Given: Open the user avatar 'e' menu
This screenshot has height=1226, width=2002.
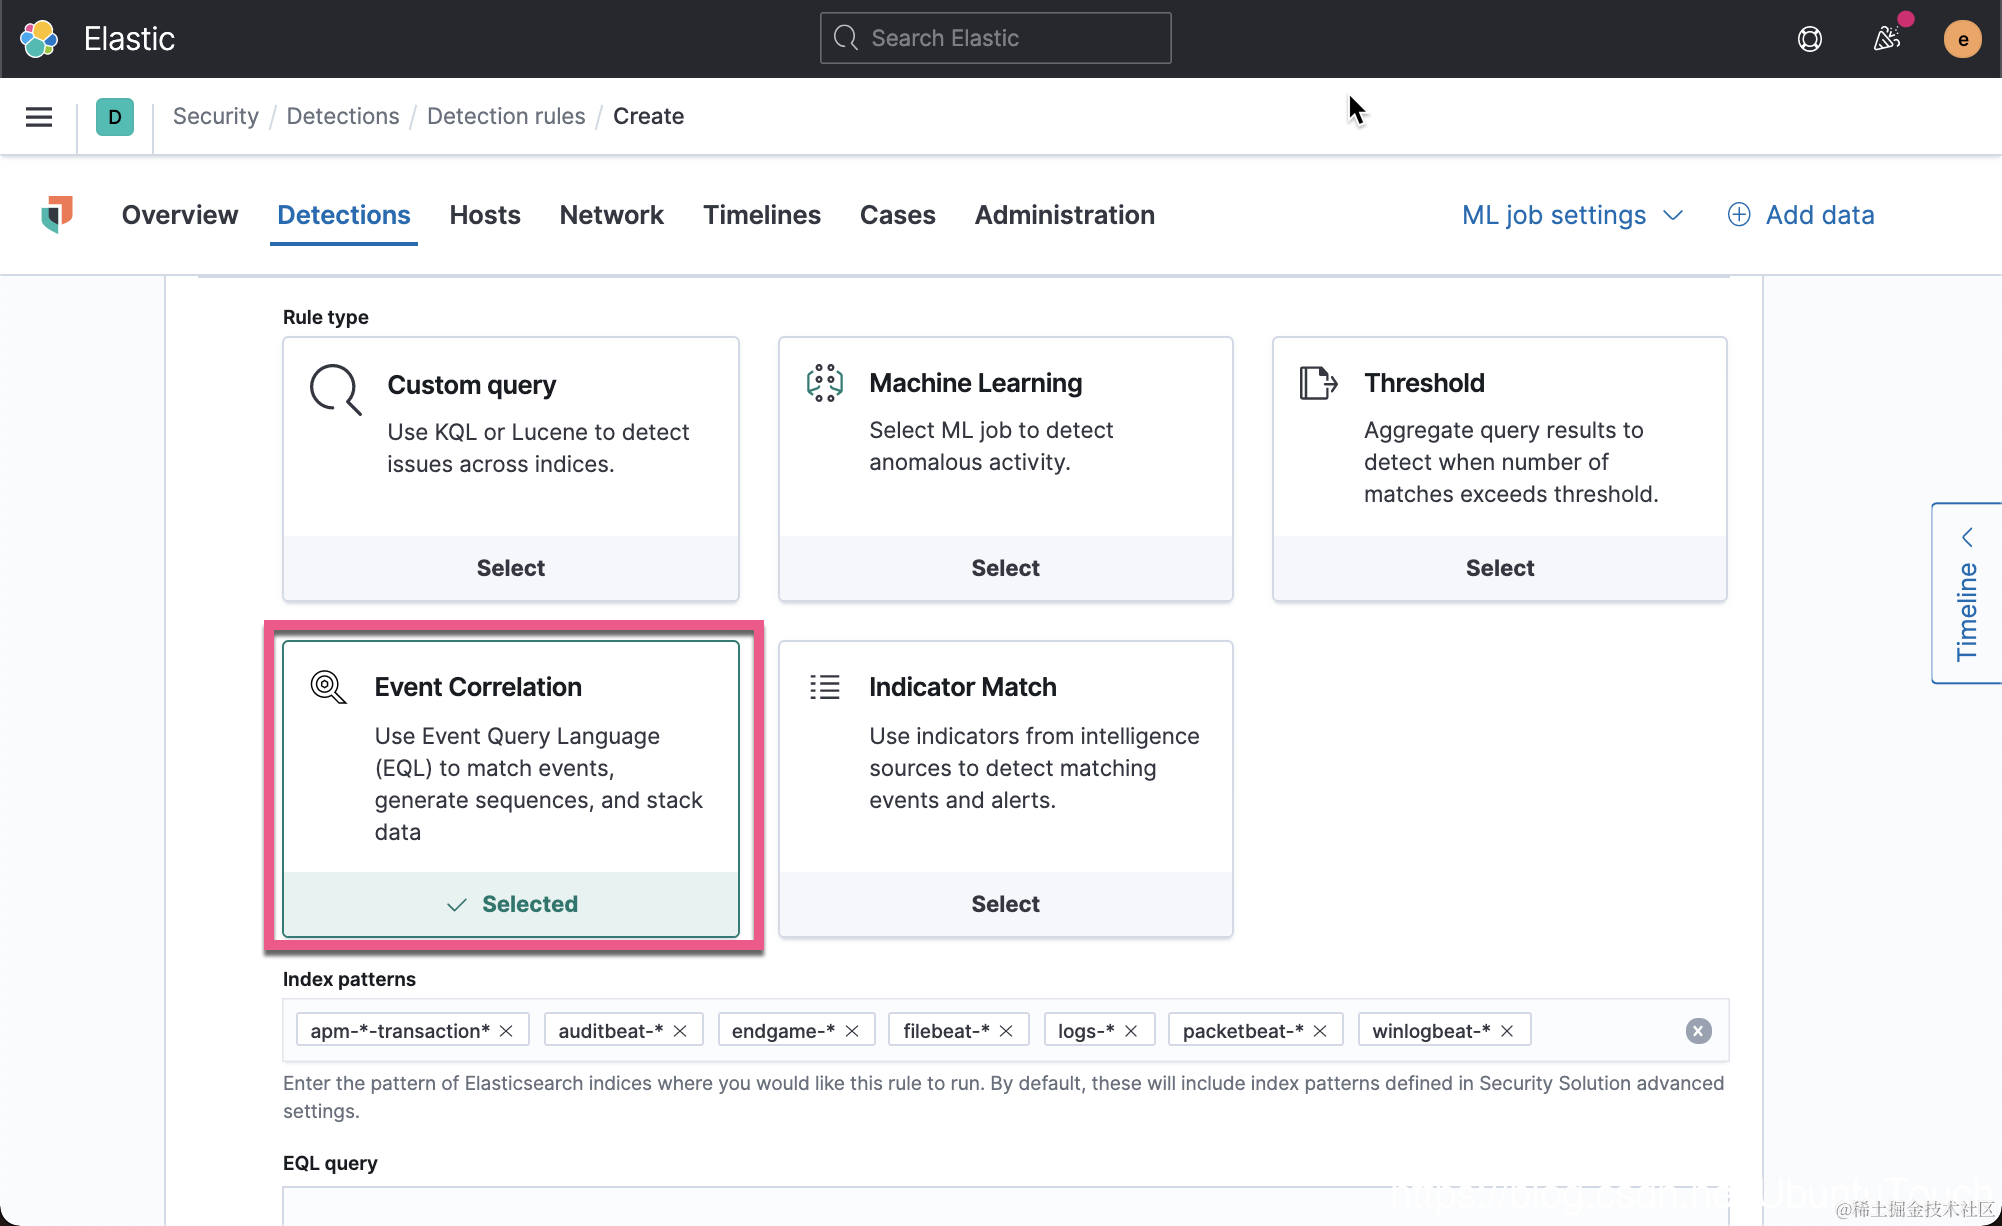Looking at the screenshot, I should (x=1962, y=39).
